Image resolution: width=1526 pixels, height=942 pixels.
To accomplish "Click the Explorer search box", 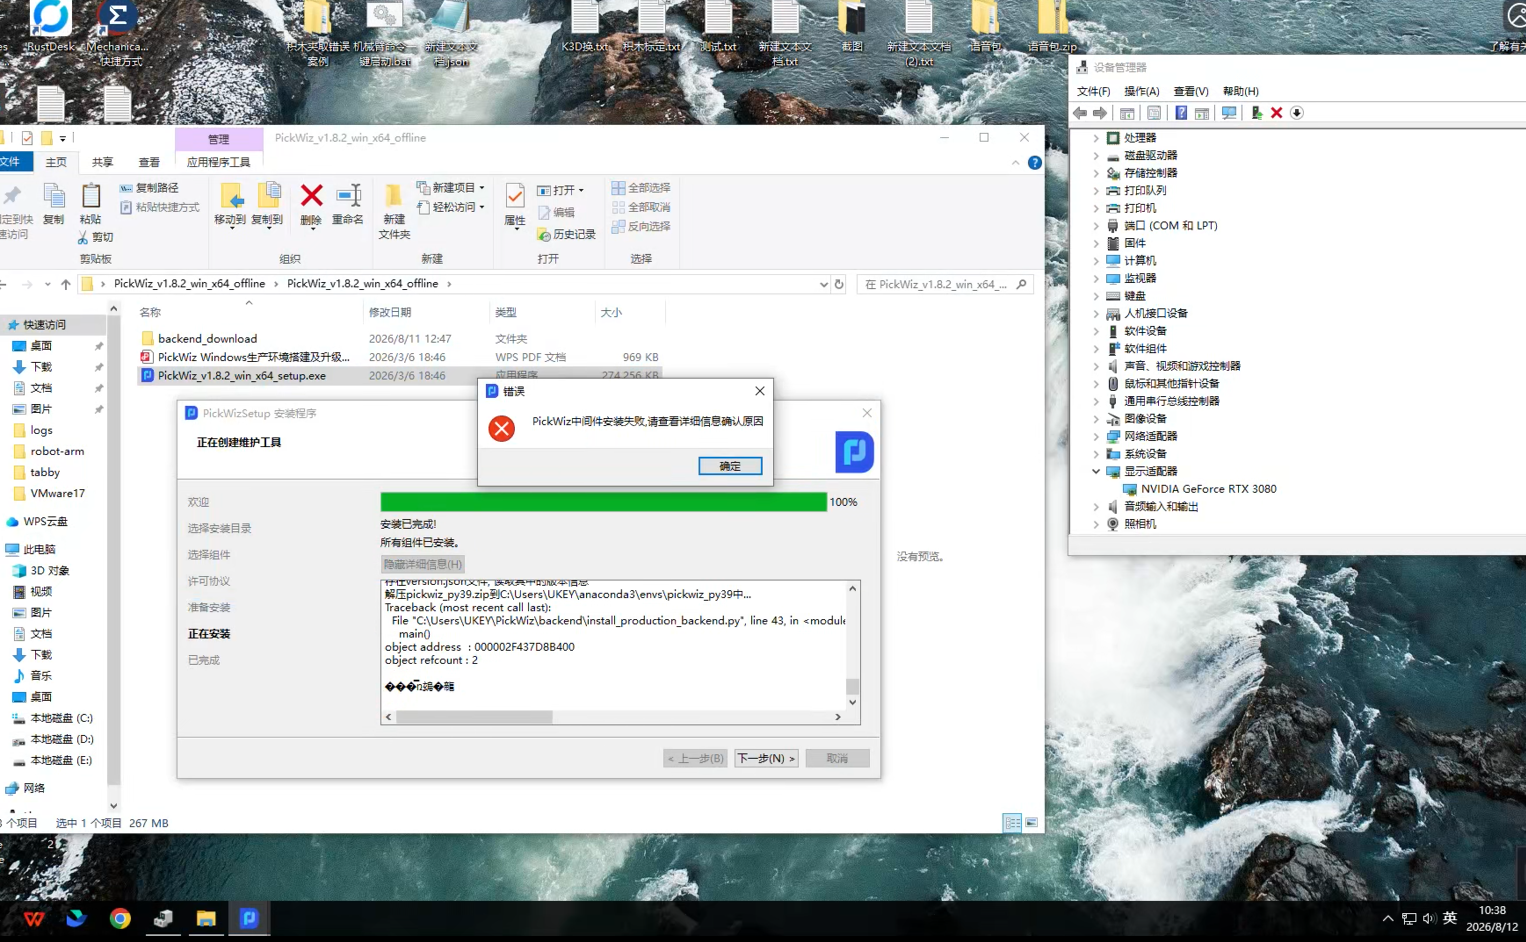I will (944, 284).
